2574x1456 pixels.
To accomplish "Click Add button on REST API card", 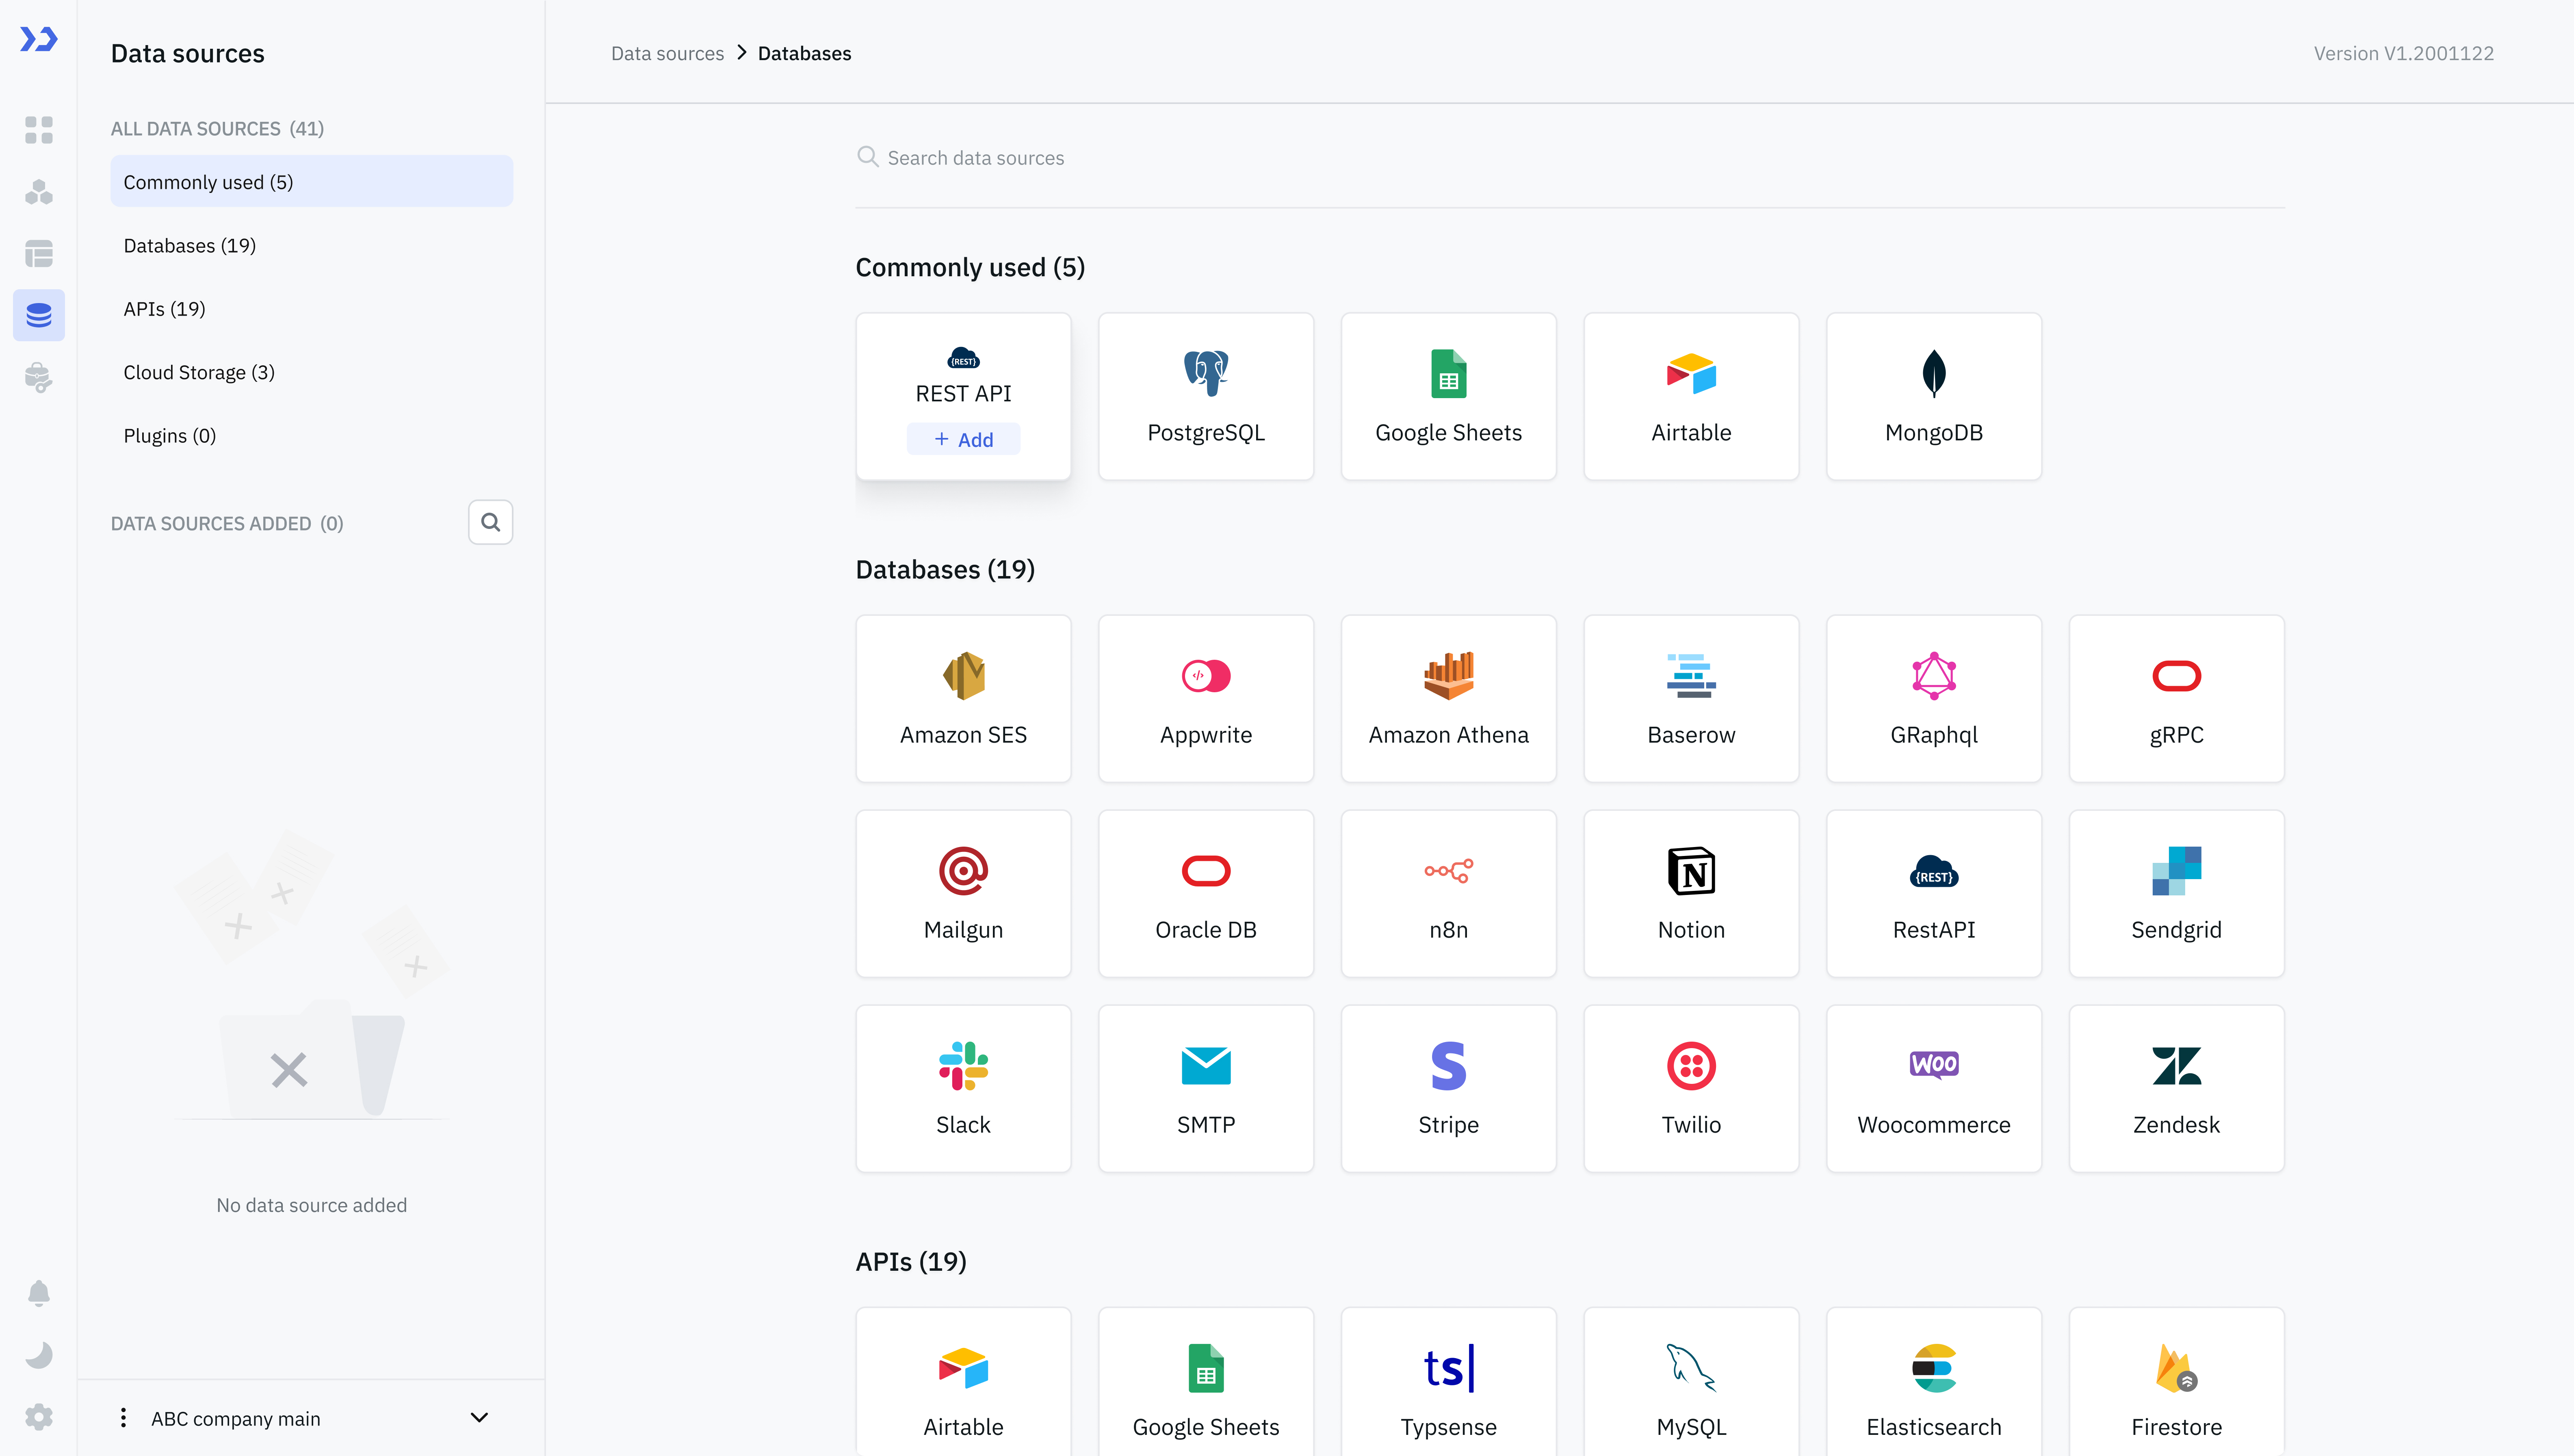I will coord(963,440).
